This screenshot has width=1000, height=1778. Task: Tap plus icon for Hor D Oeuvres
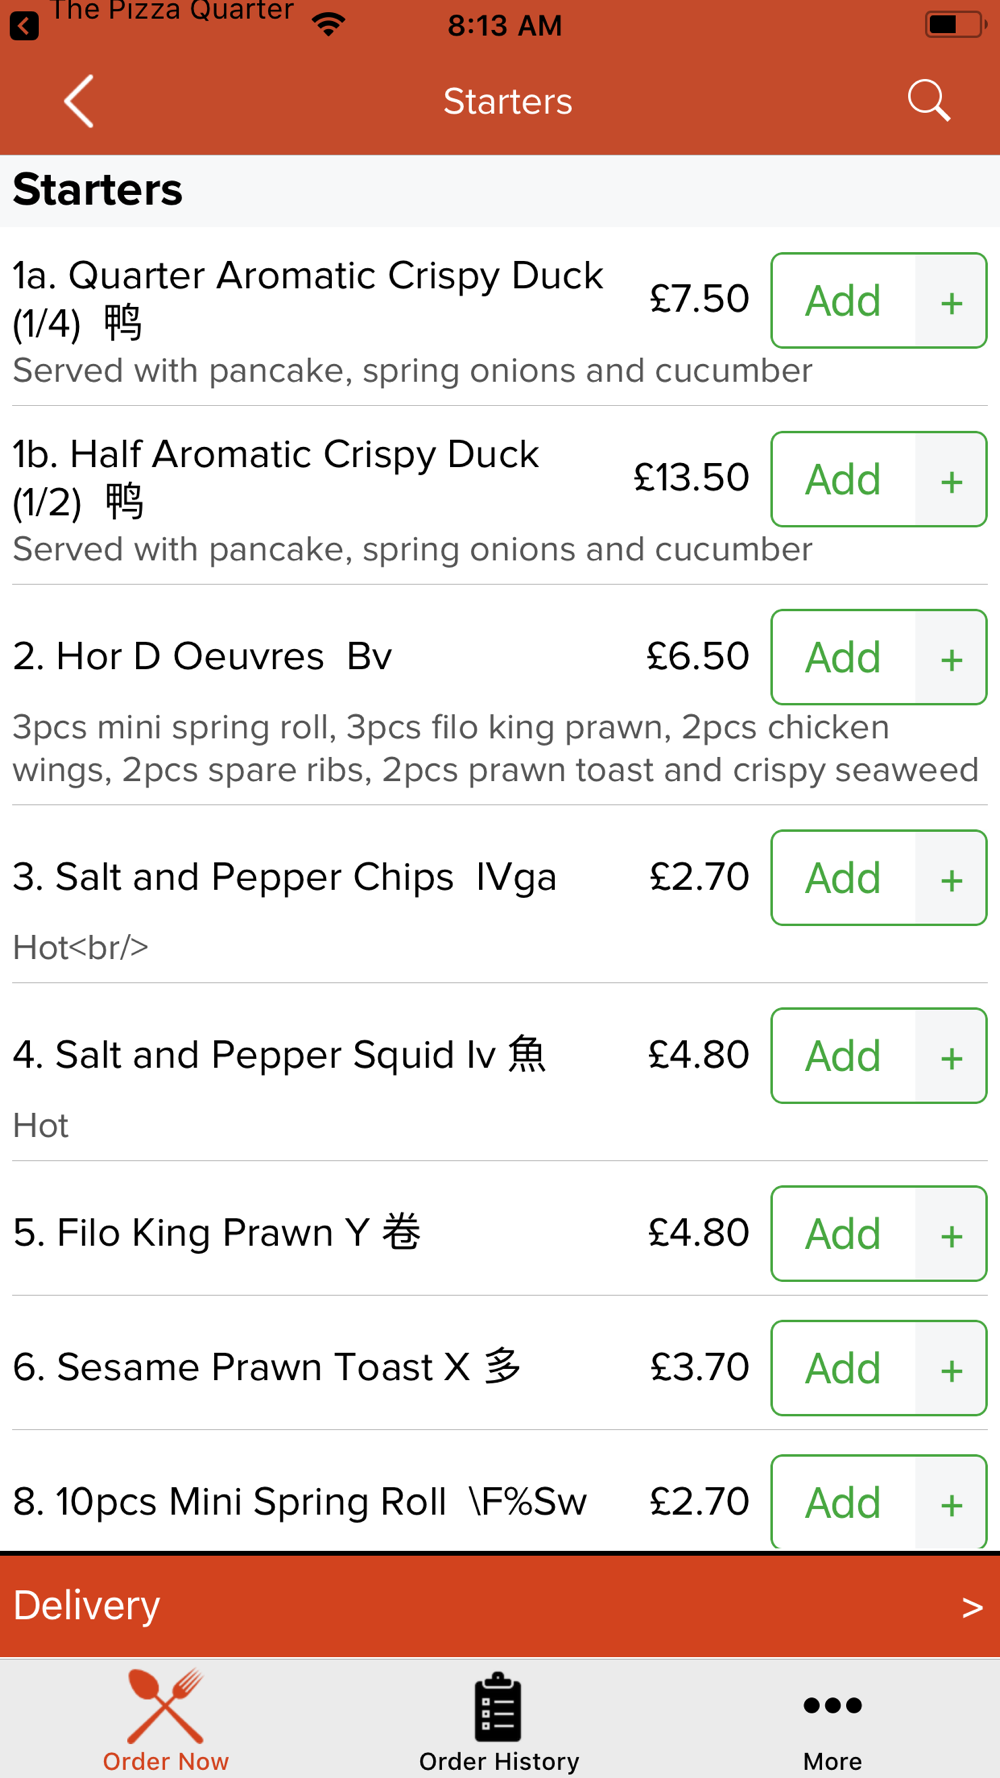pos(951,658)
